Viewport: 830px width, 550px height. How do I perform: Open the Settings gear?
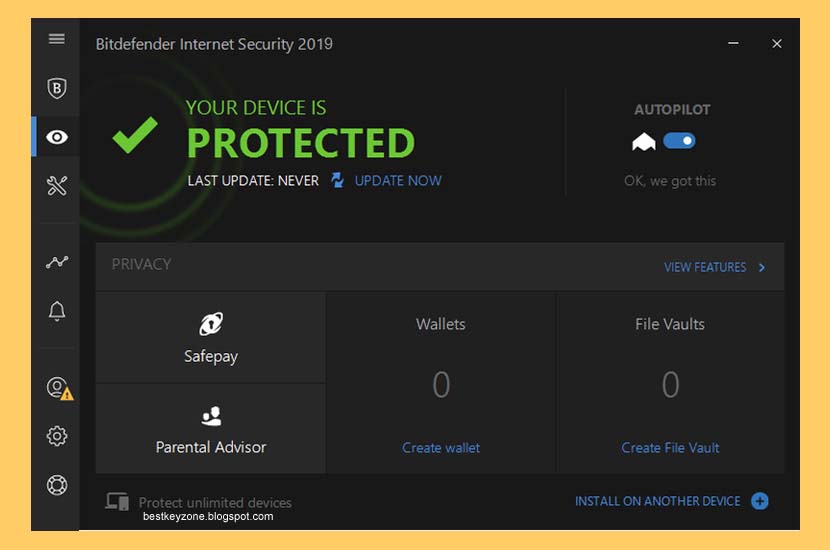[x=57, y=436]
